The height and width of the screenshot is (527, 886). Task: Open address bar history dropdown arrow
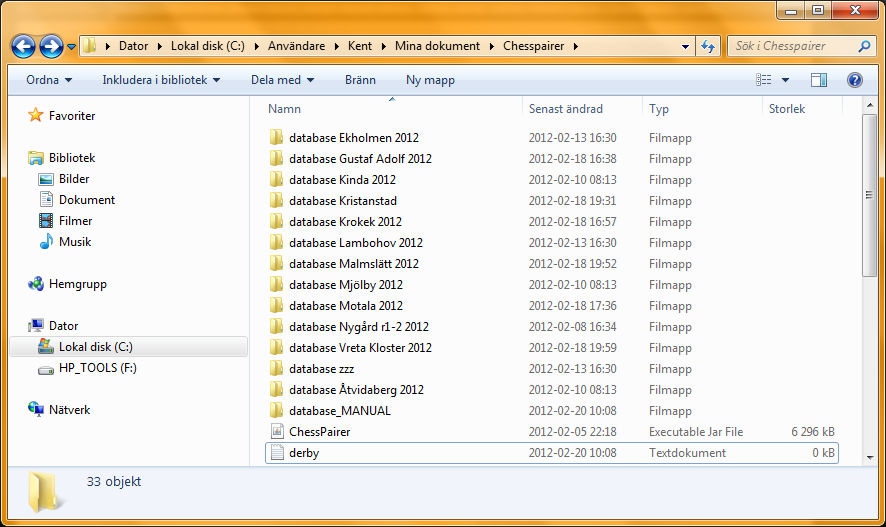tap(685, 46)
